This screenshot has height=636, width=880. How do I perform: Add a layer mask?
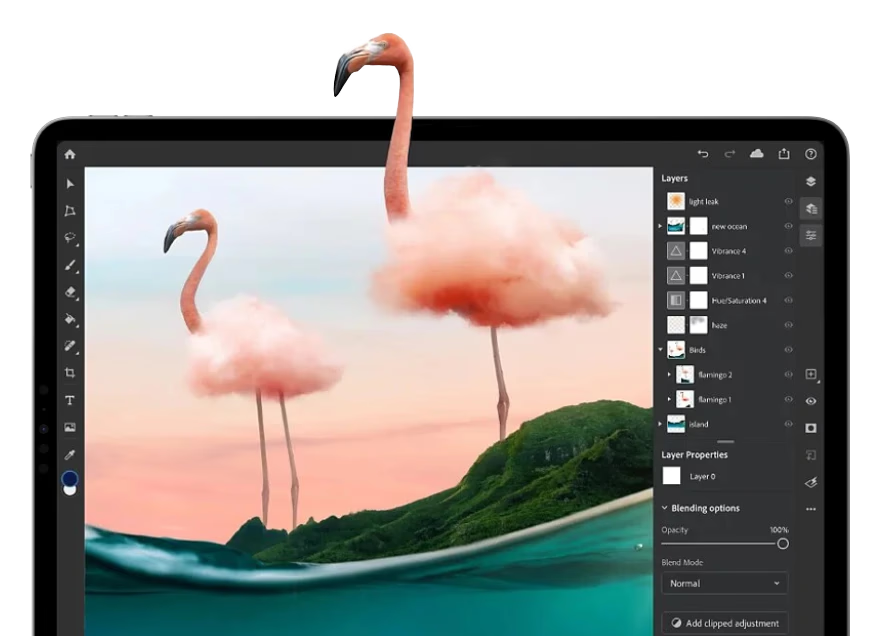pos(811,428)
